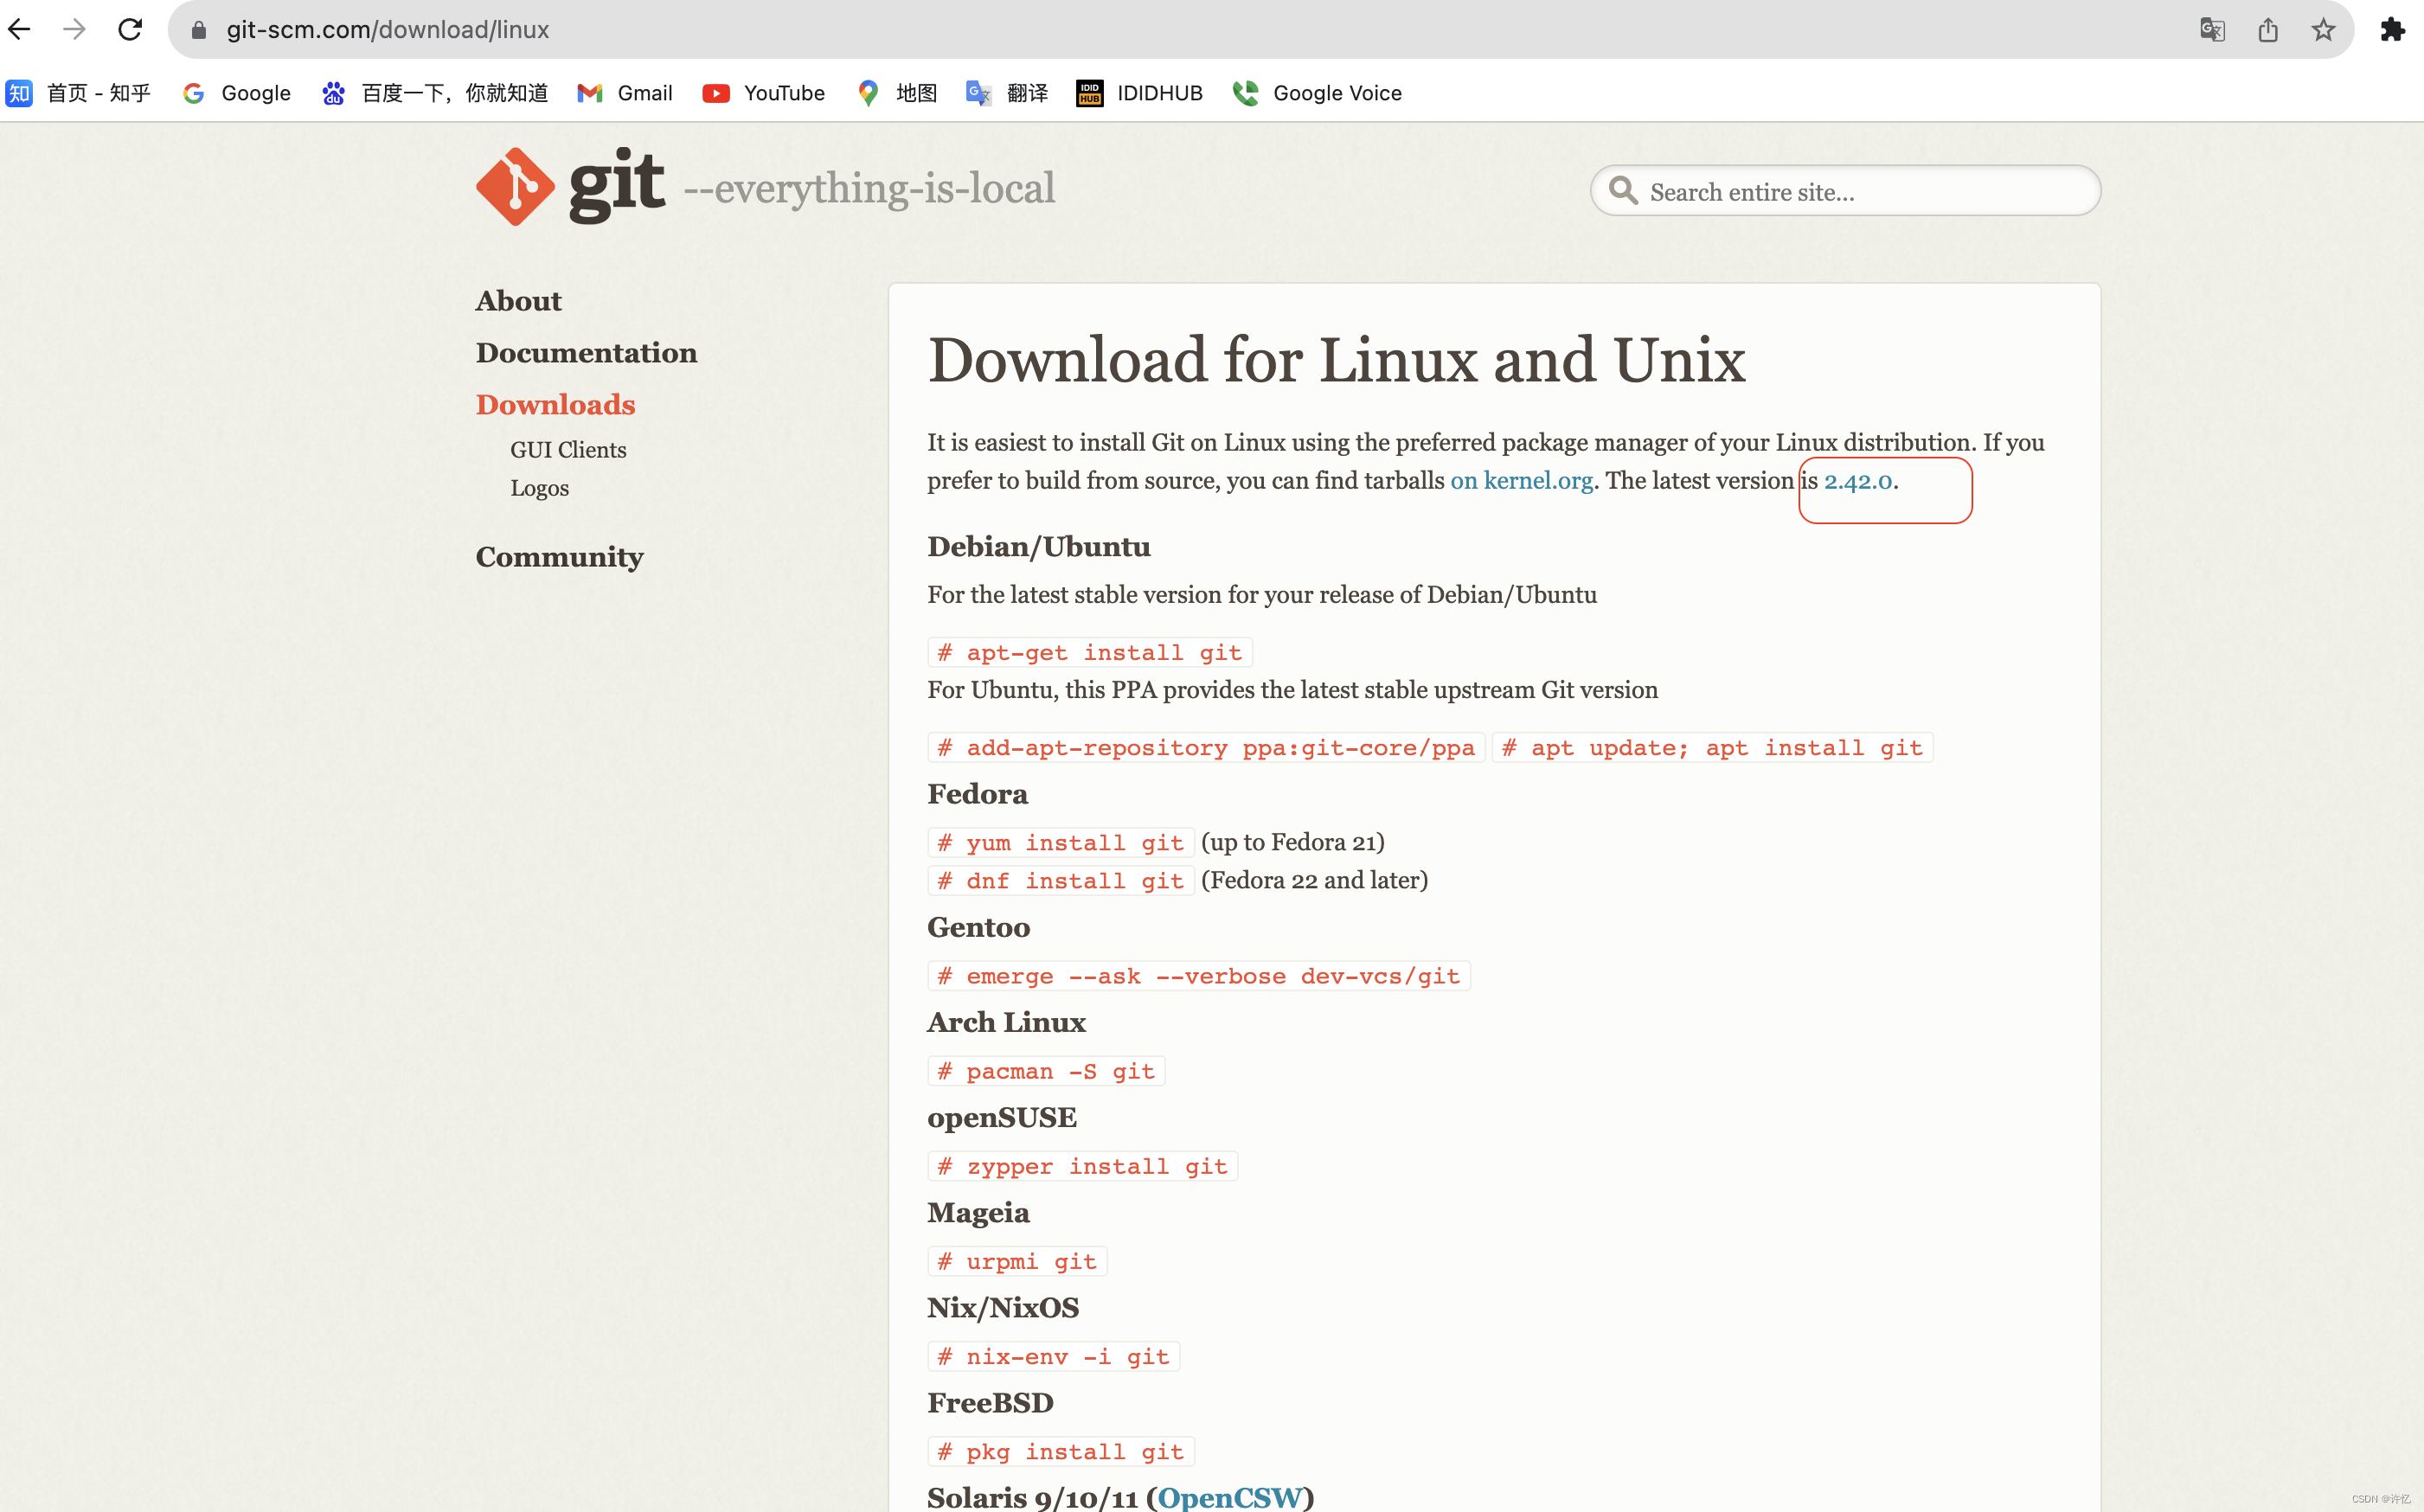The width and height of the screenshot is (2424, 1512).
Task: Open the extensions puzzle icon
Action: (2392, 30)
